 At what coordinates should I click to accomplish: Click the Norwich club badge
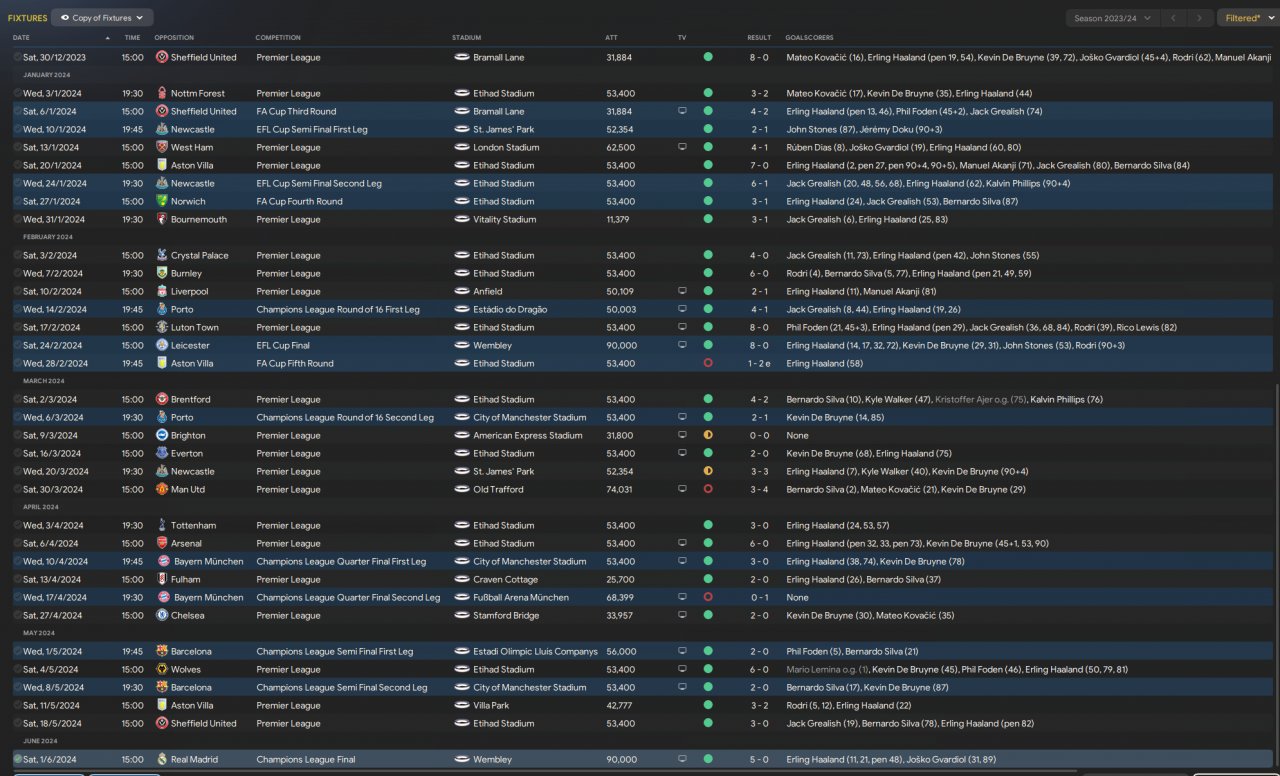(162, 201)
